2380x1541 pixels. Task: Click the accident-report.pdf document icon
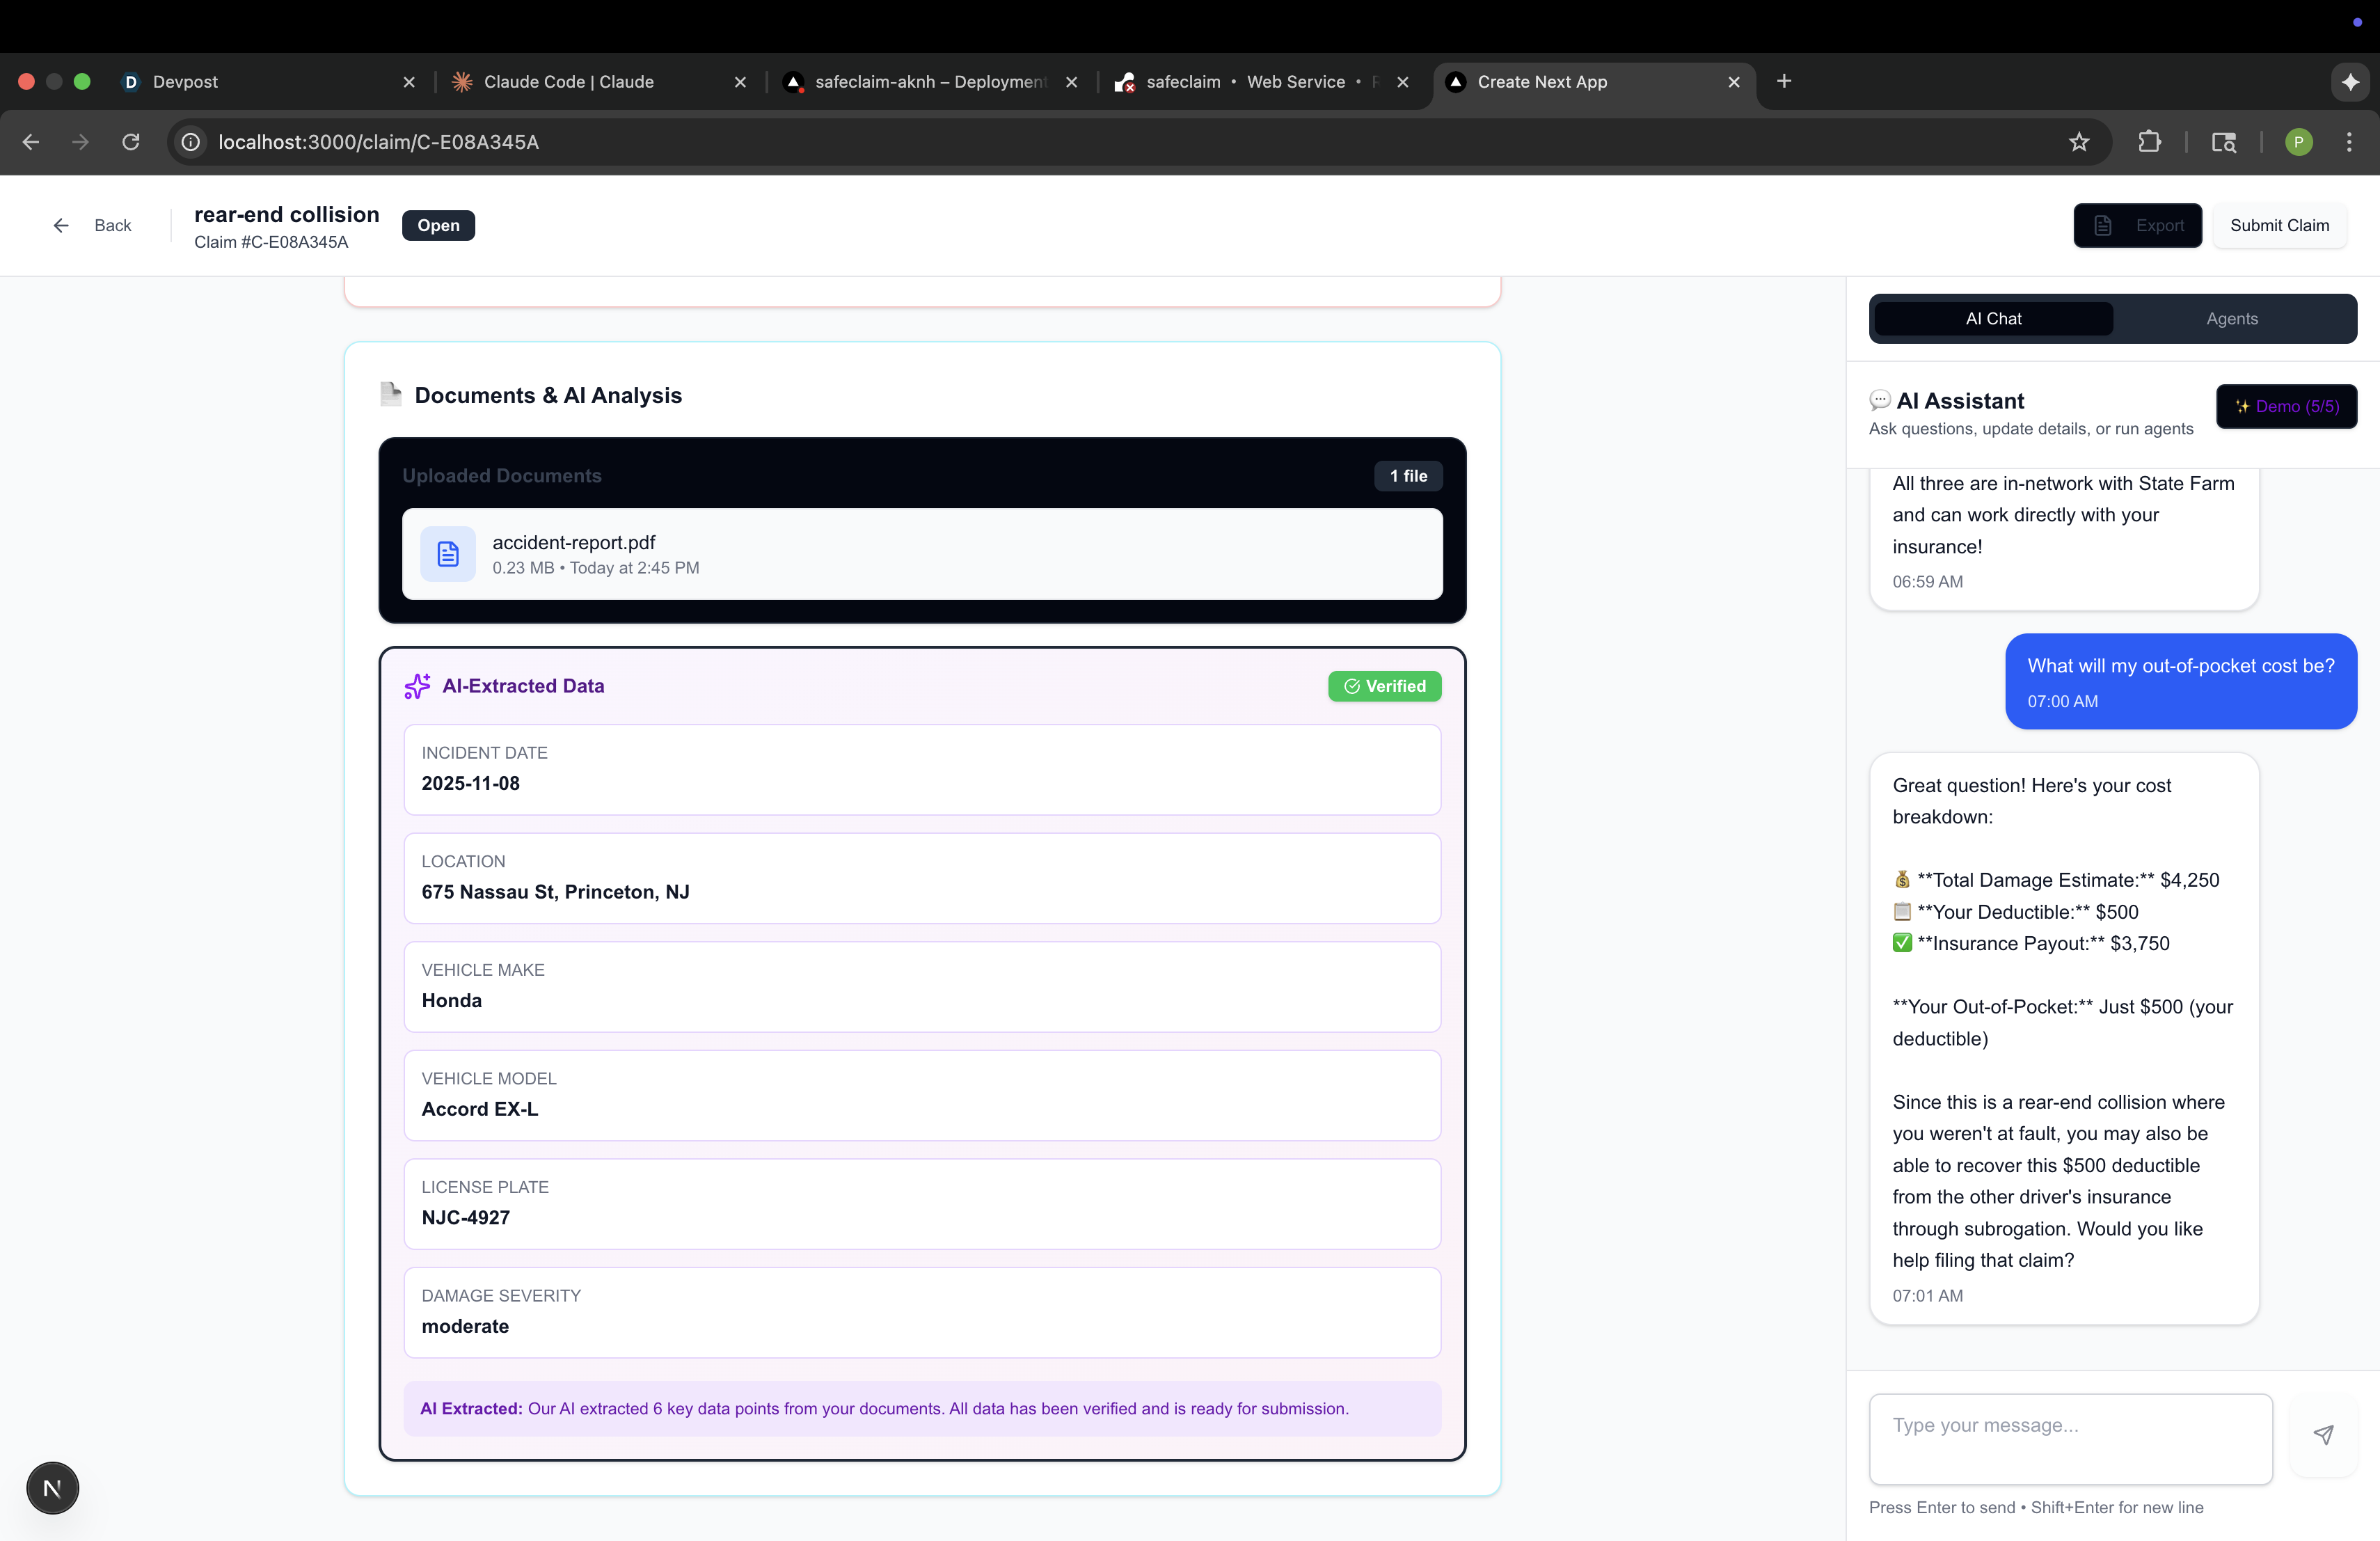[448, 554]
